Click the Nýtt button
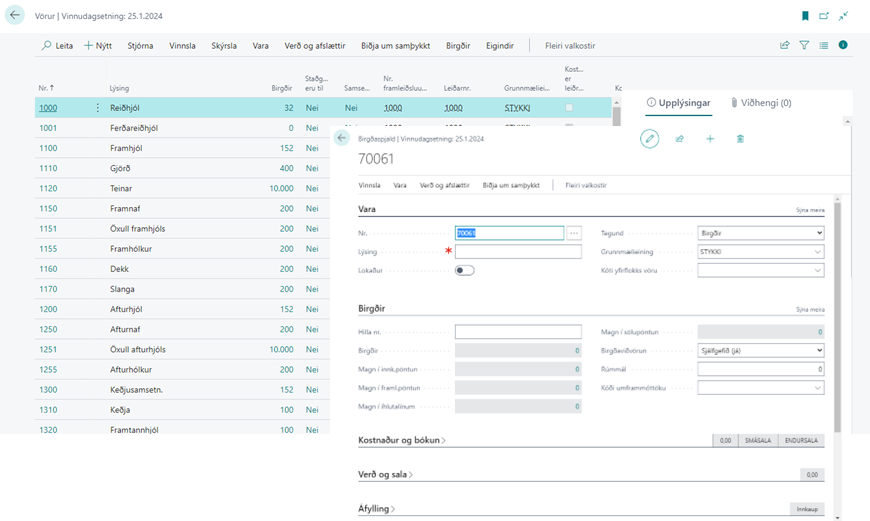 [x=98, y=46]
